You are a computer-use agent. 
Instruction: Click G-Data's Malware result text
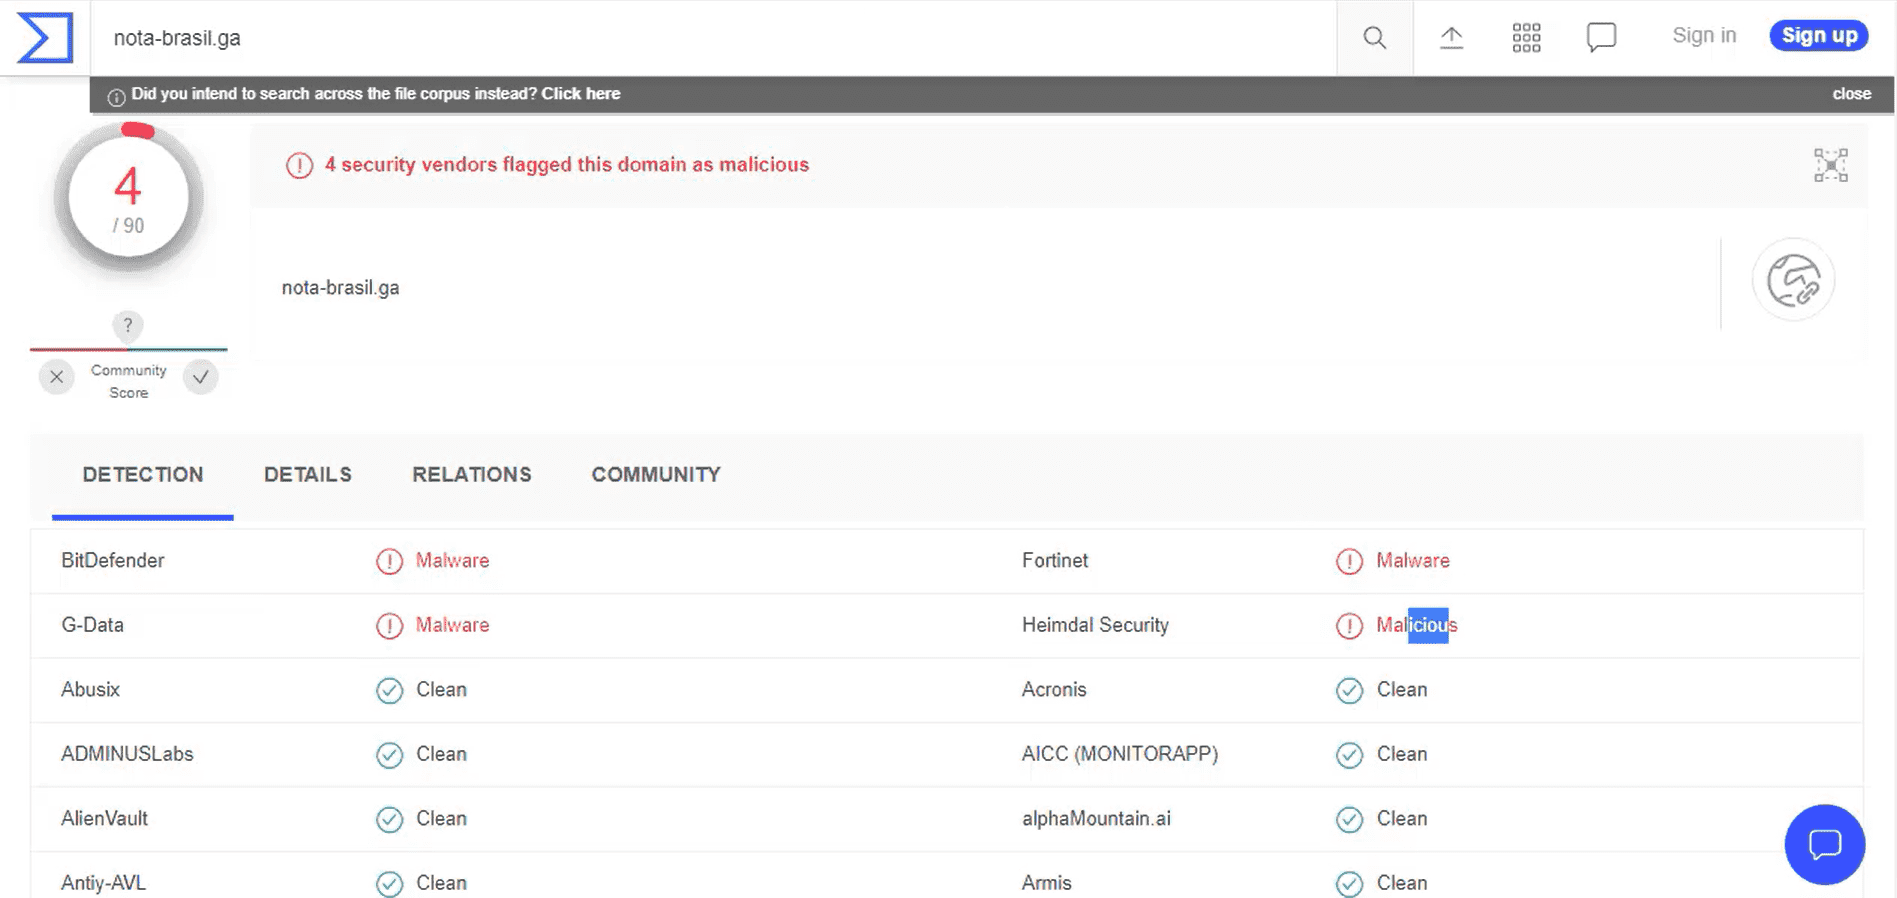tap(452, 625)
